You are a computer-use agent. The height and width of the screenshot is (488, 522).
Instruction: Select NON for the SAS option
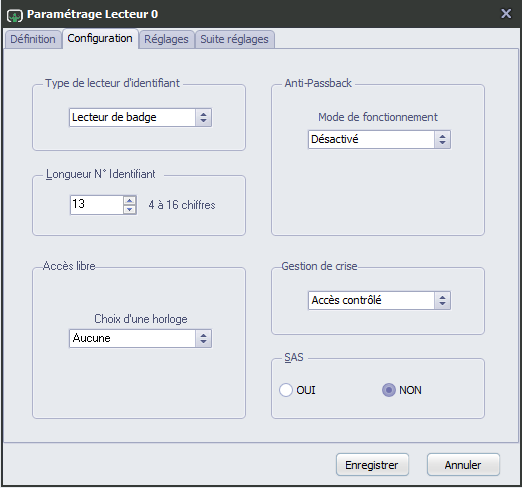tap(389, 390)
